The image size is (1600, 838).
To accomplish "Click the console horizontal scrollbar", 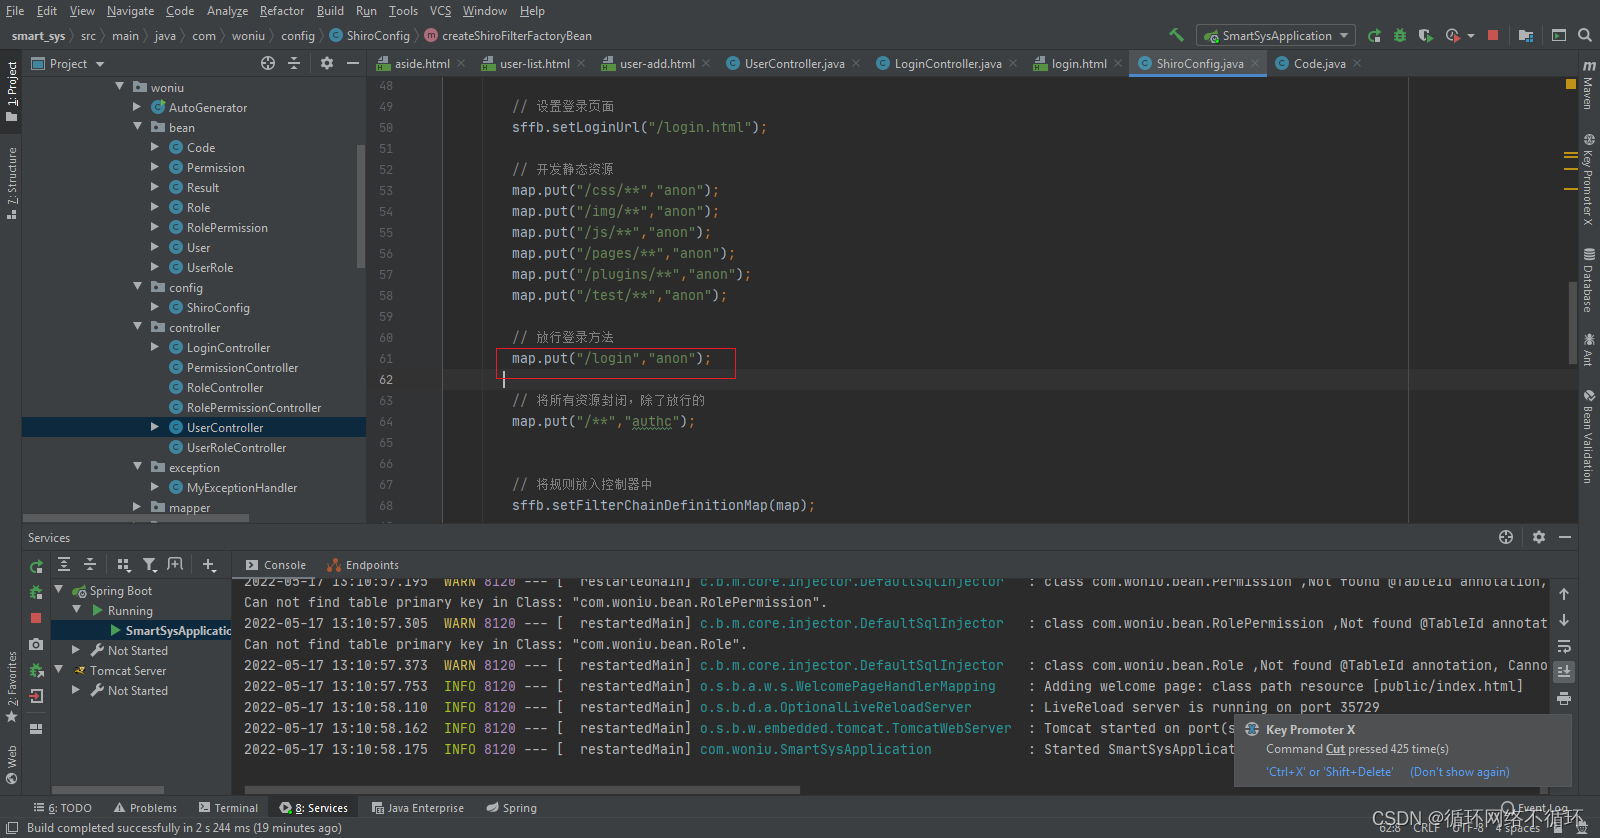I will (522, 790).
